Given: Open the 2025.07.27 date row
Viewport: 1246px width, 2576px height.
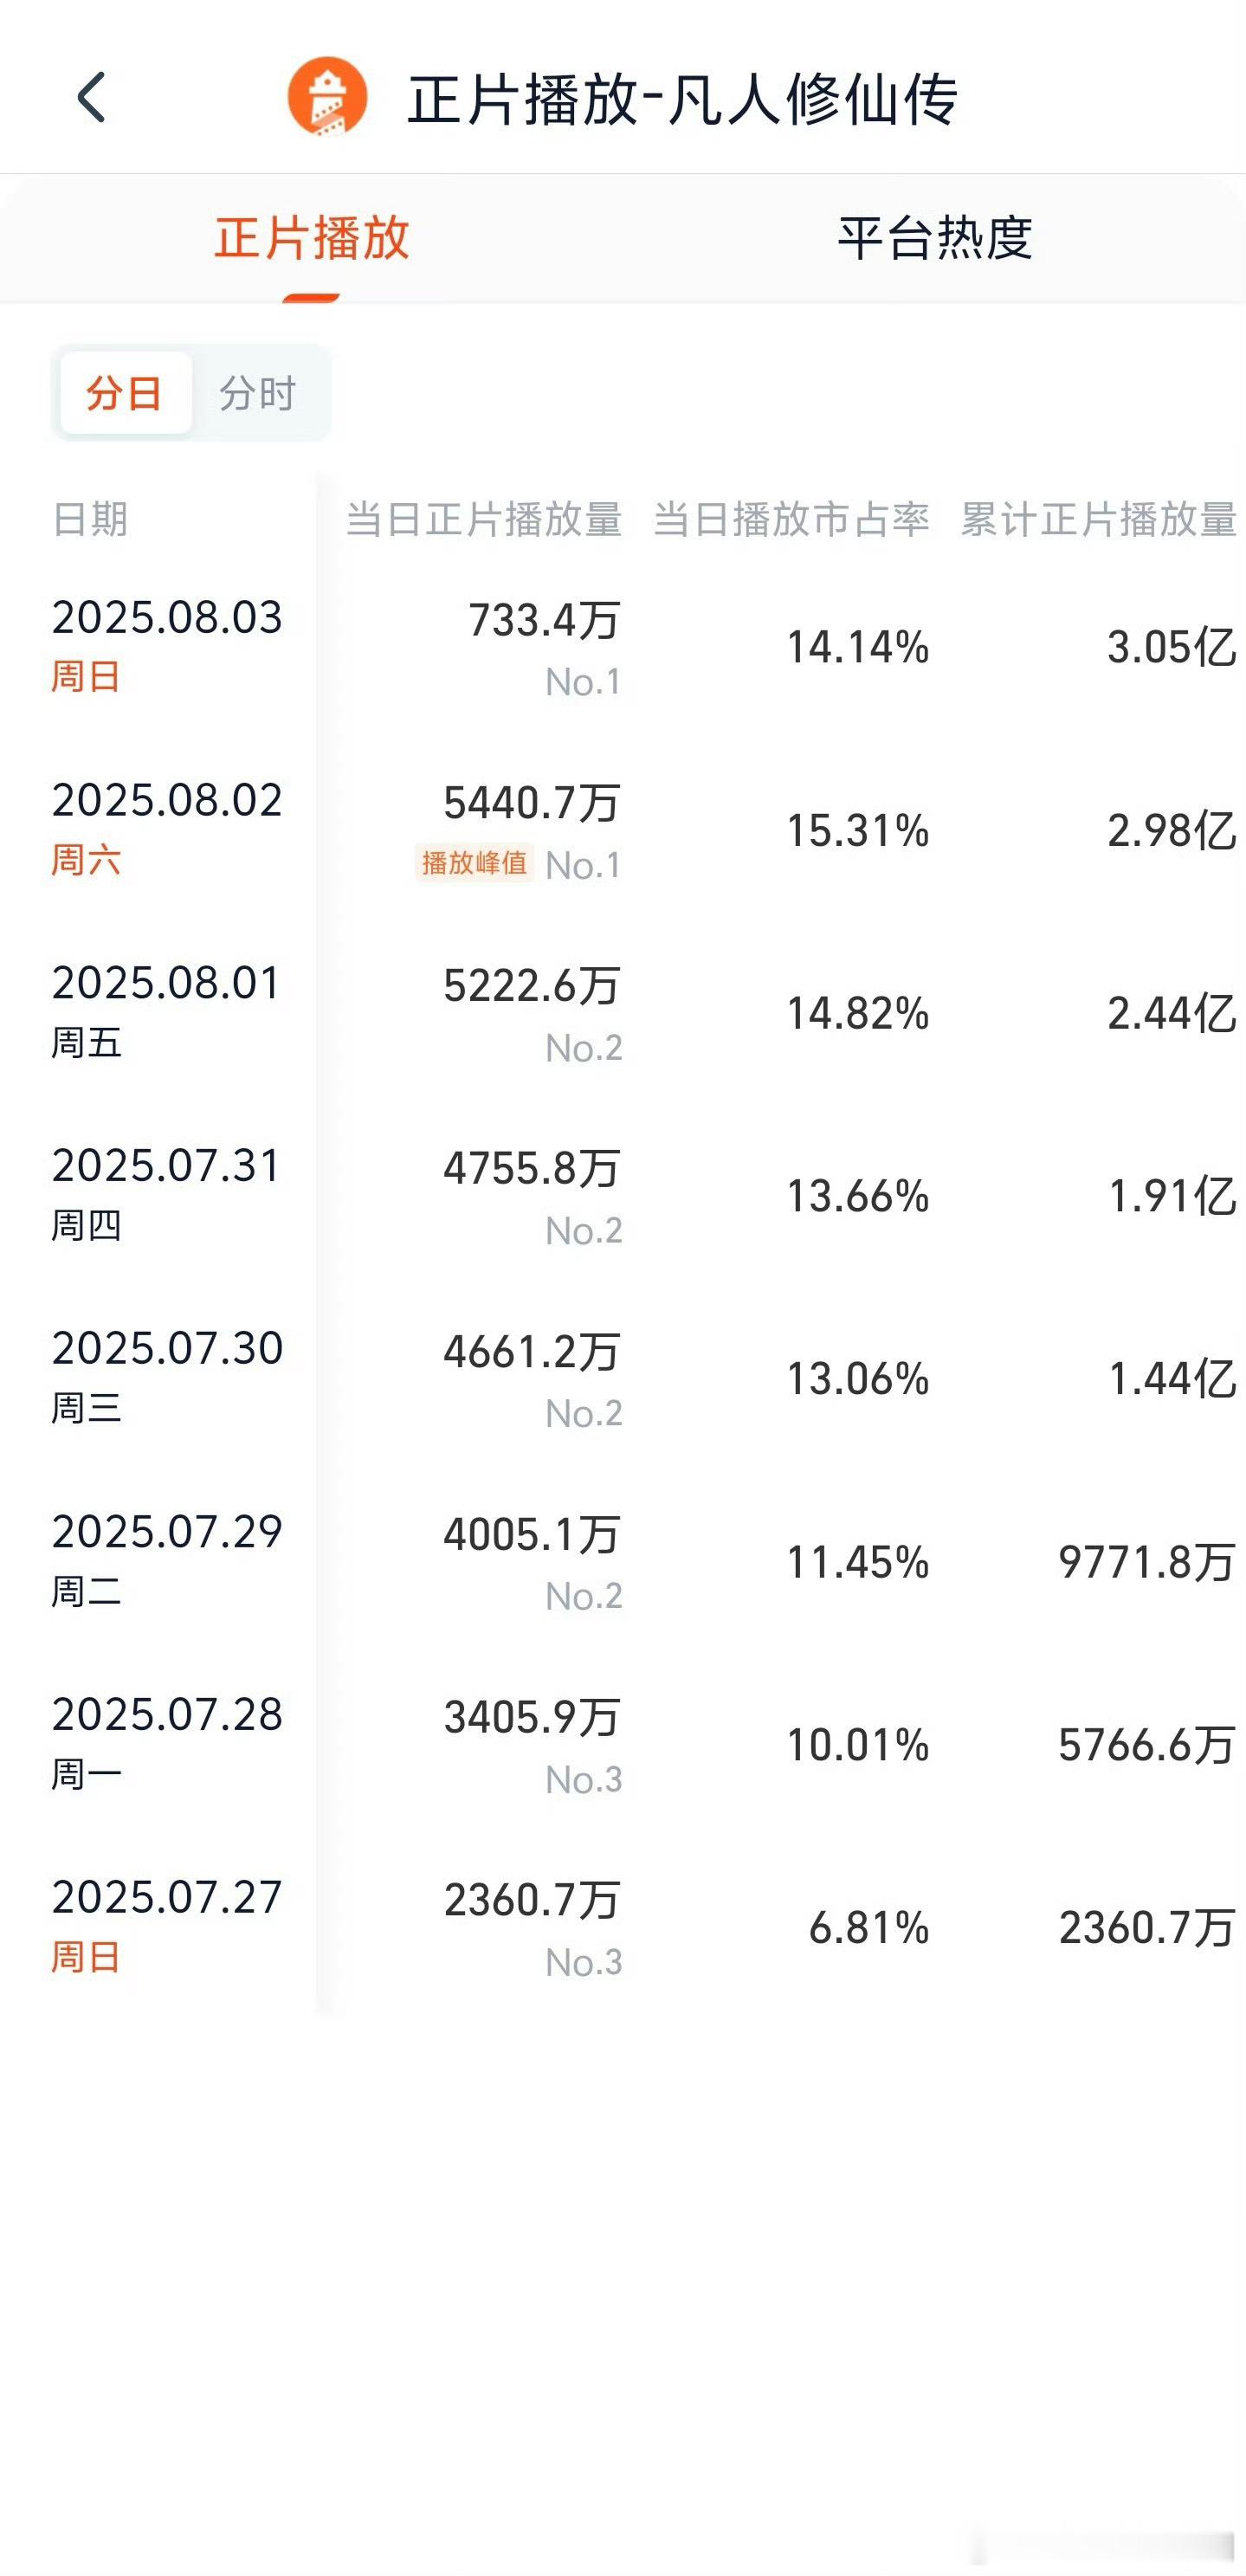Looking at the screenshot, I should pyautogui.click(x=623, y=1927).
